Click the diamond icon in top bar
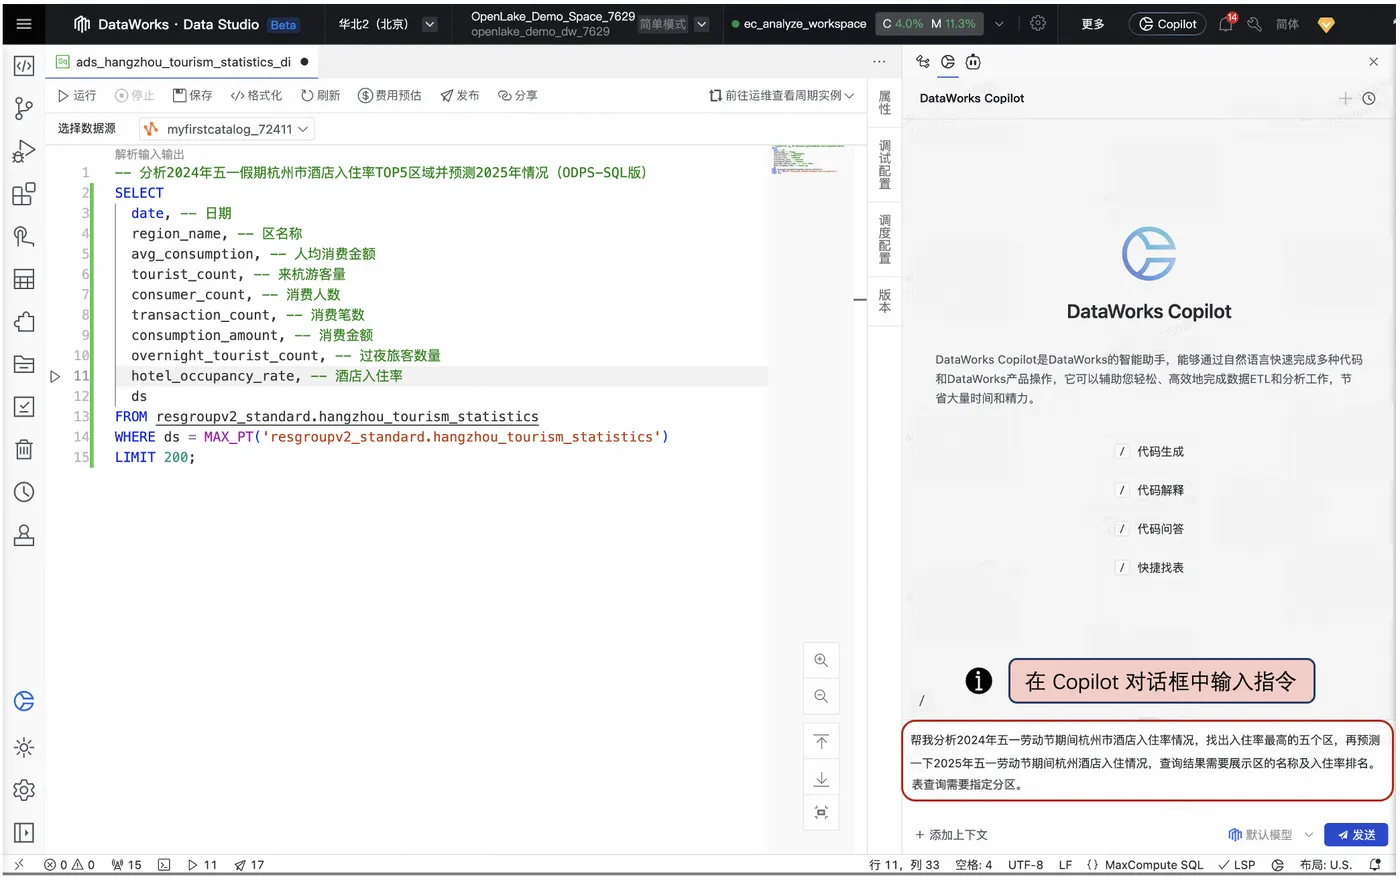Viewport: 1400px width, 880px height. pos(1326,24)
